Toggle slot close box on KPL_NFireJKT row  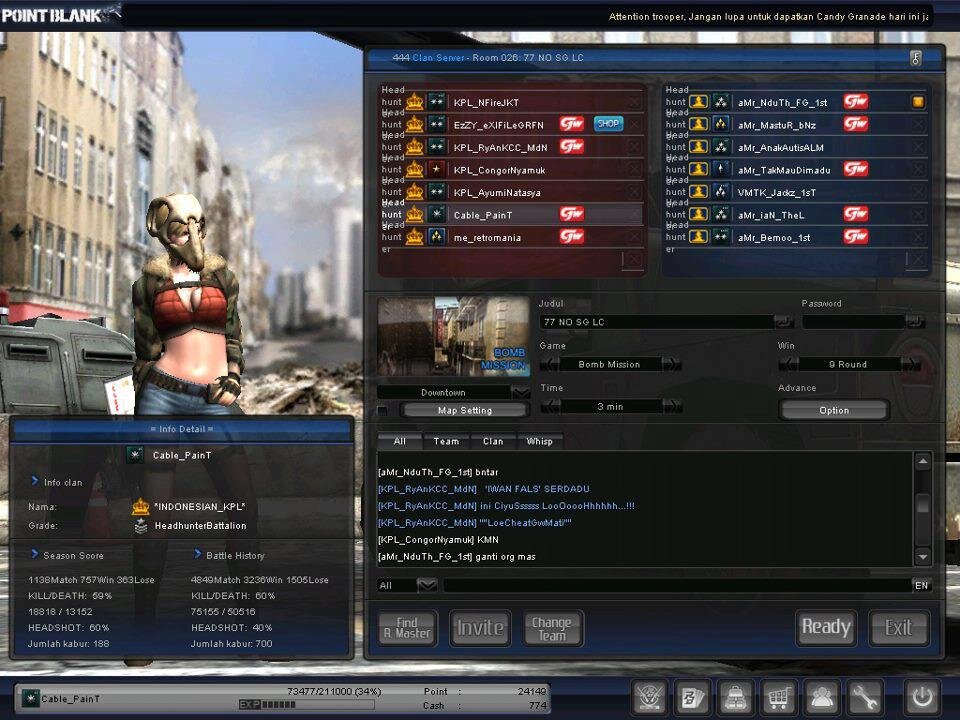tap(635, 102)
